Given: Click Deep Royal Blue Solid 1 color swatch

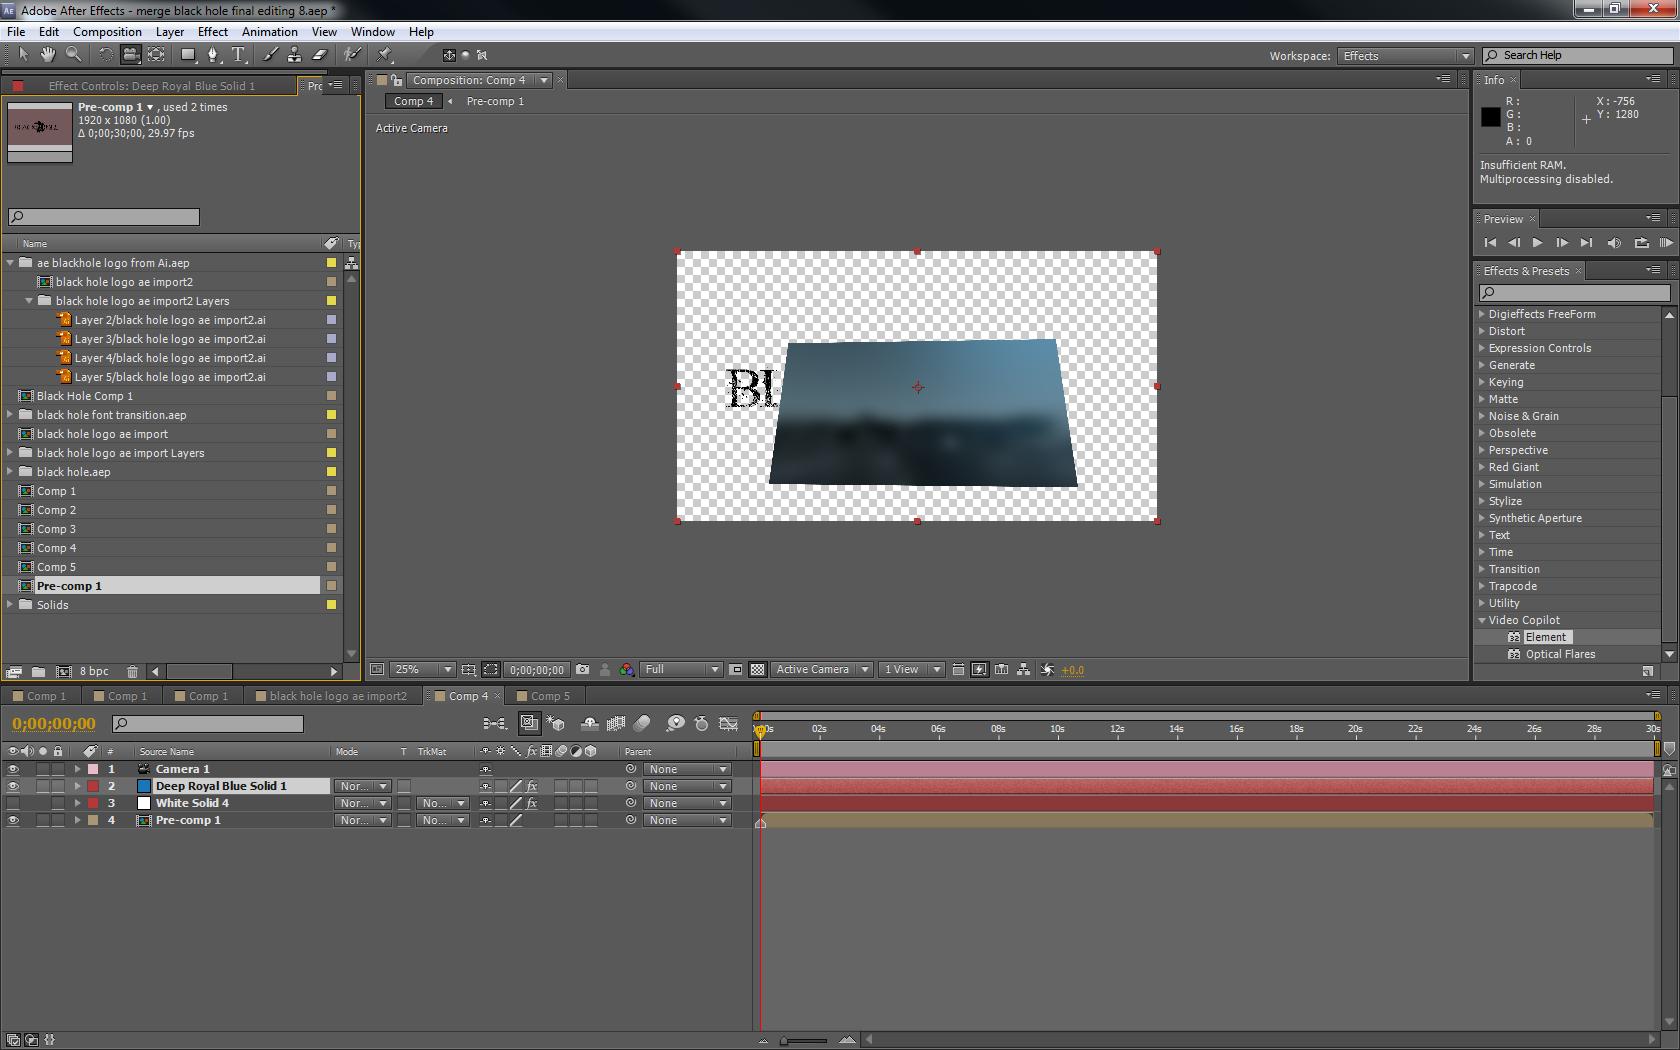Looking at the screenshot, I should pyautogui.click(x=144, y=786).
